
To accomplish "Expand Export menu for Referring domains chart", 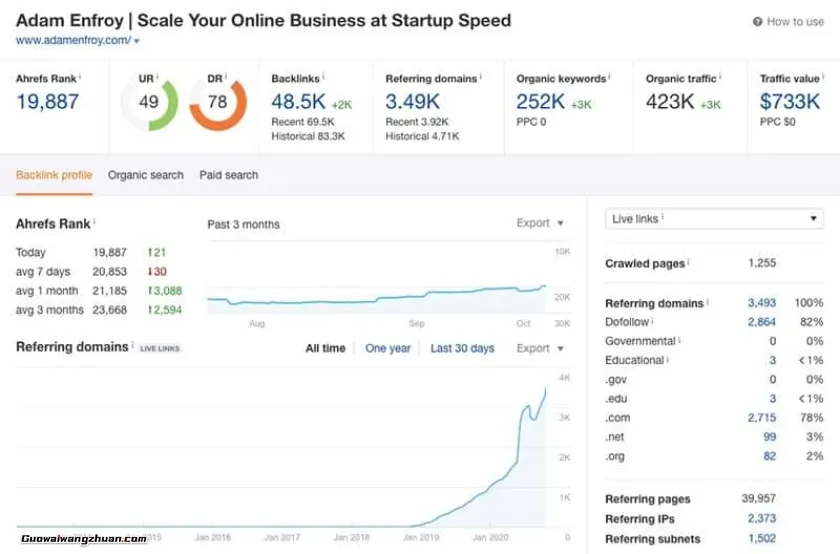I will [540, 348].
